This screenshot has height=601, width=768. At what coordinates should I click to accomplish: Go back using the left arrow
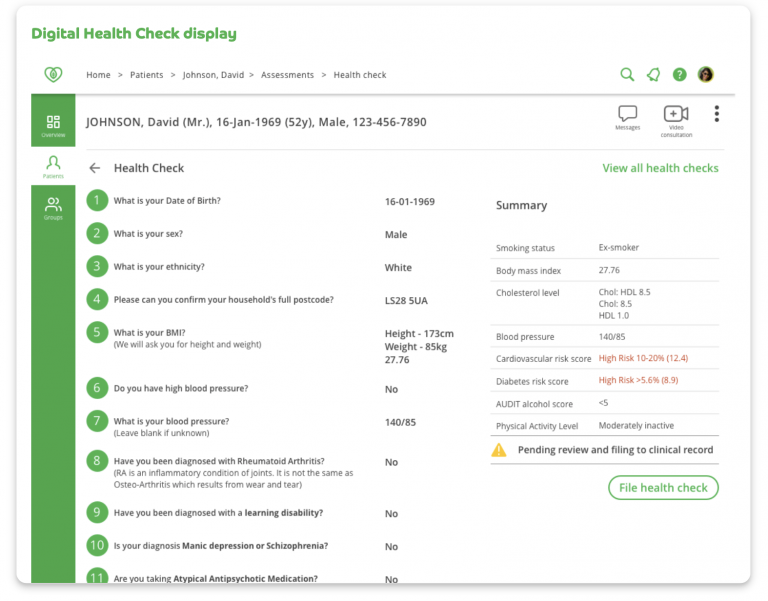[x=95, y=168]
